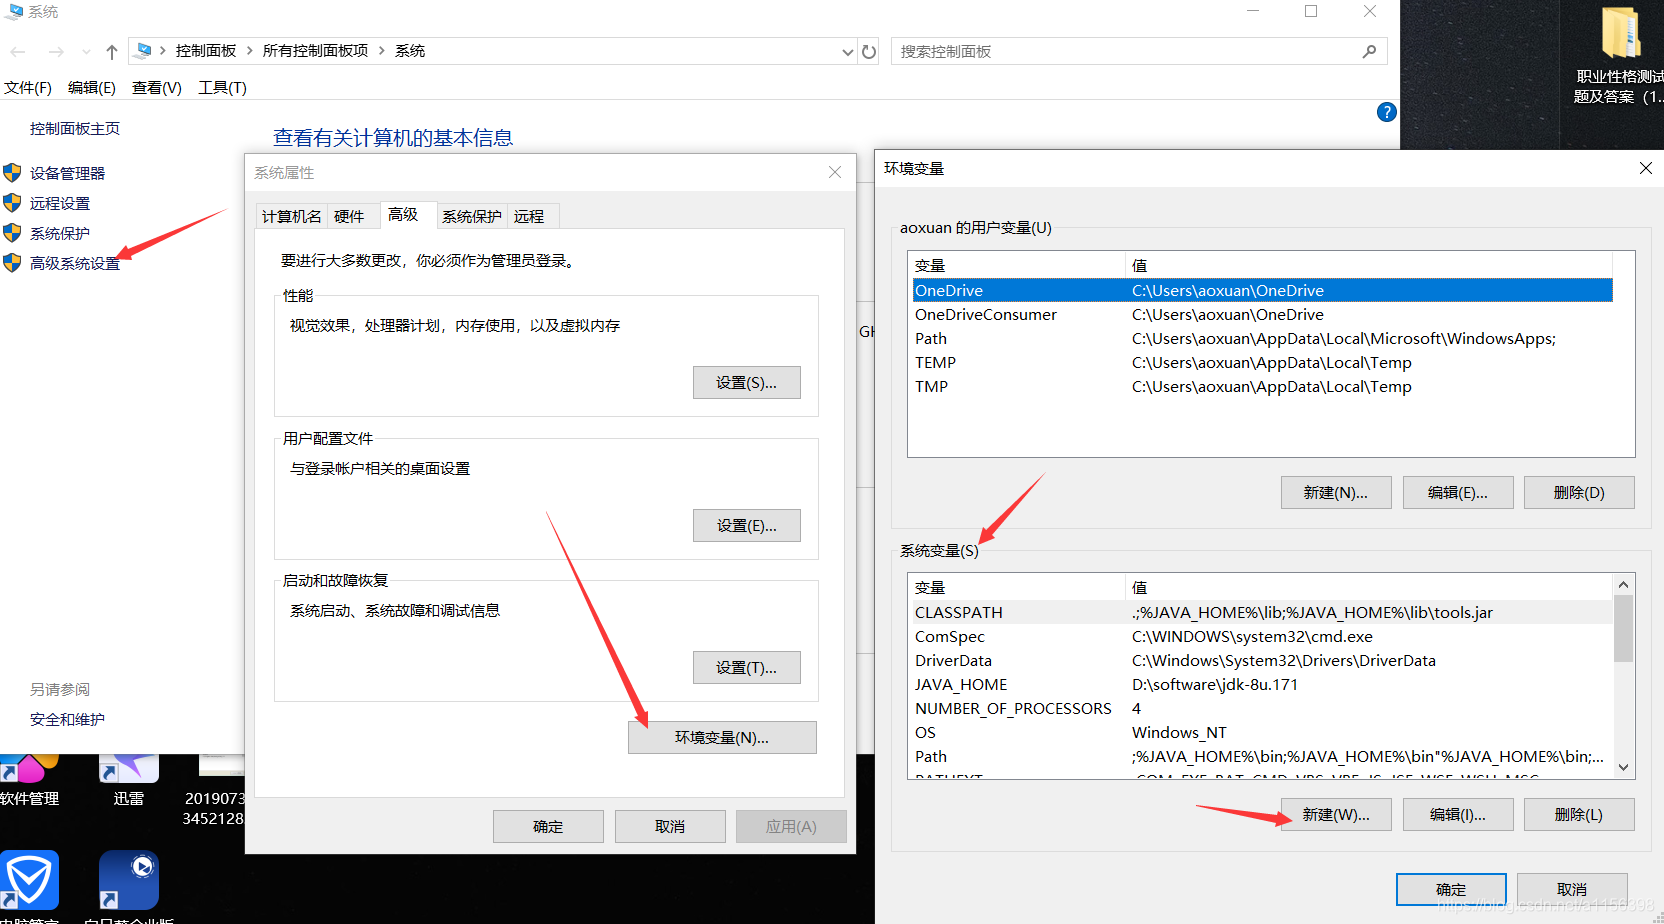The image size is (1664, 924).
Task: Select NUMBER_OF_PROCESSORS system variable row
Action: 1262,708
